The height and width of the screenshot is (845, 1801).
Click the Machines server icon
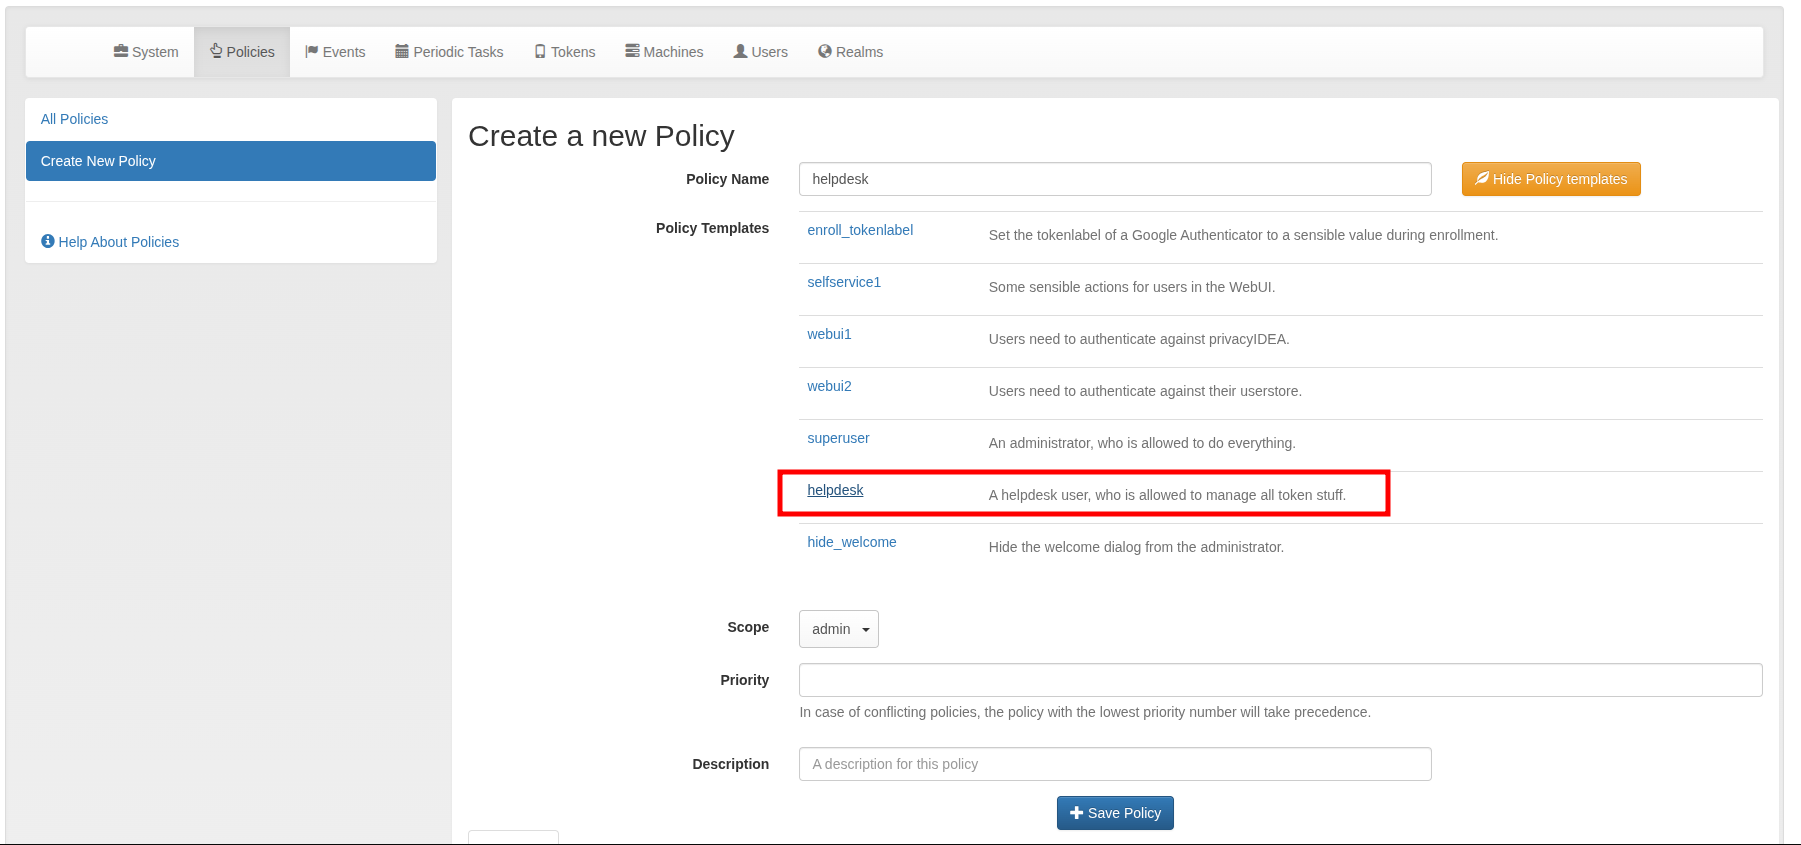[x=632, y=51]
